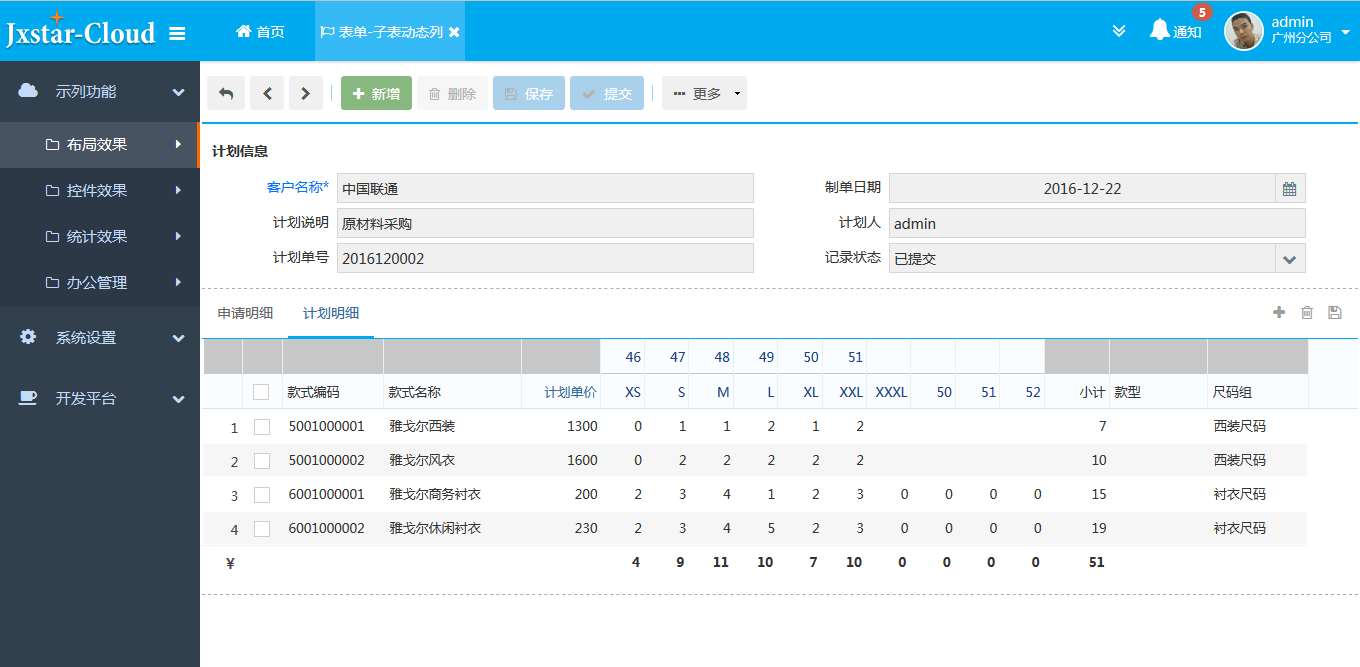Expand the 开发平台 menu section
Image resolution: width=1360 pixels, height=667 pixels.
[x=100, y=398]
